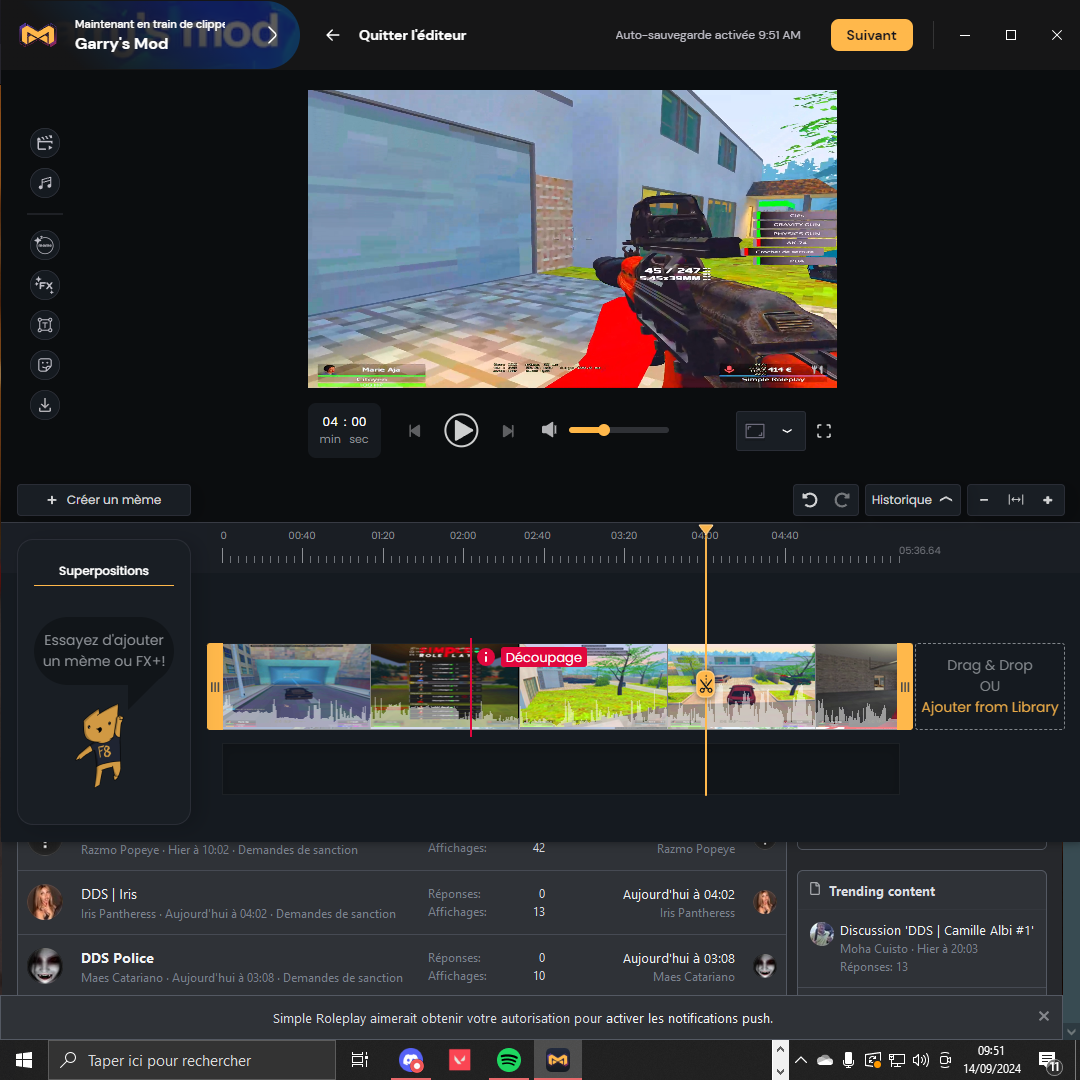Select the Superpositions tab
The image size is (1080, 1080).
tap(104, 571)
